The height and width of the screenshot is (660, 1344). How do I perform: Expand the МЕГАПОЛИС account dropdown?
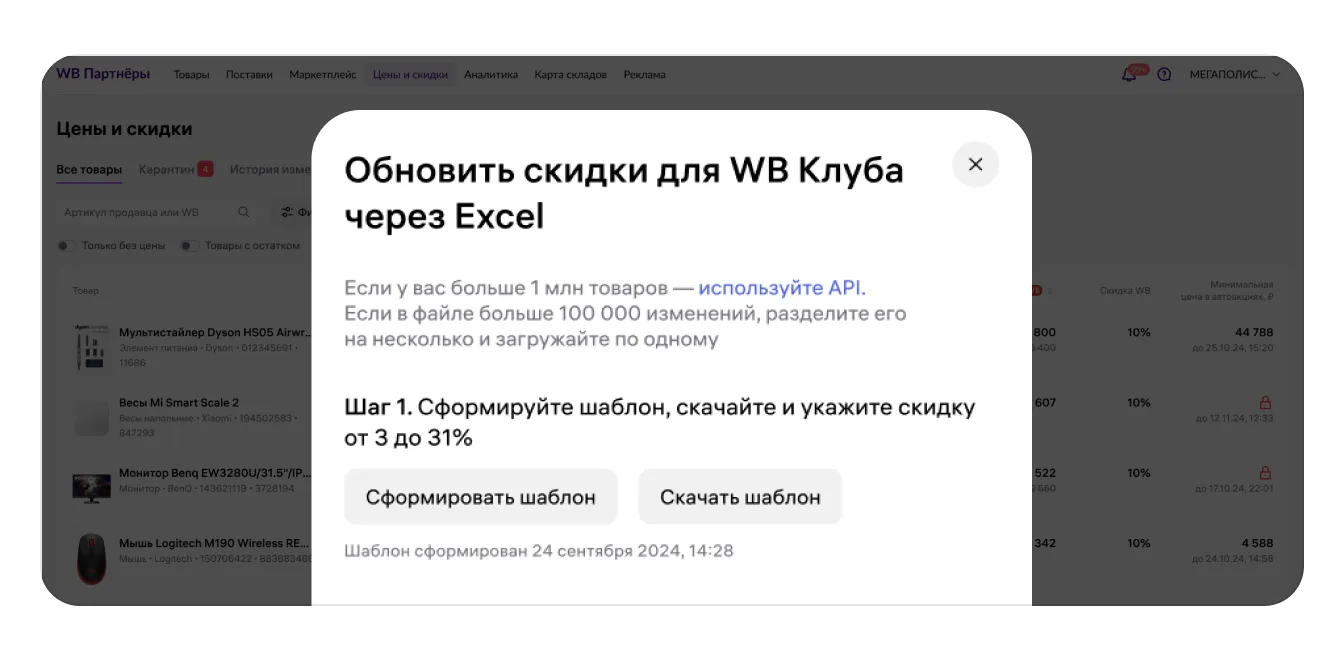click(x=1234, y=74)
